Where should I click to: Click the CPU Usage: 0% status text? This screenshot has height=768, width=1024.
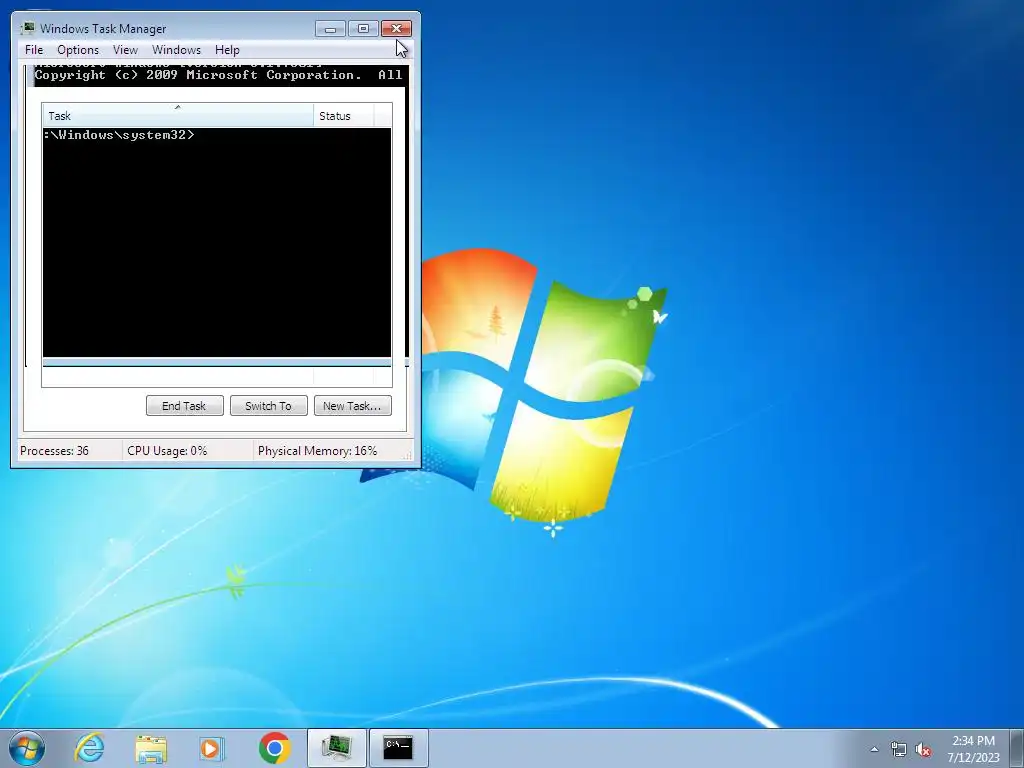167,451
